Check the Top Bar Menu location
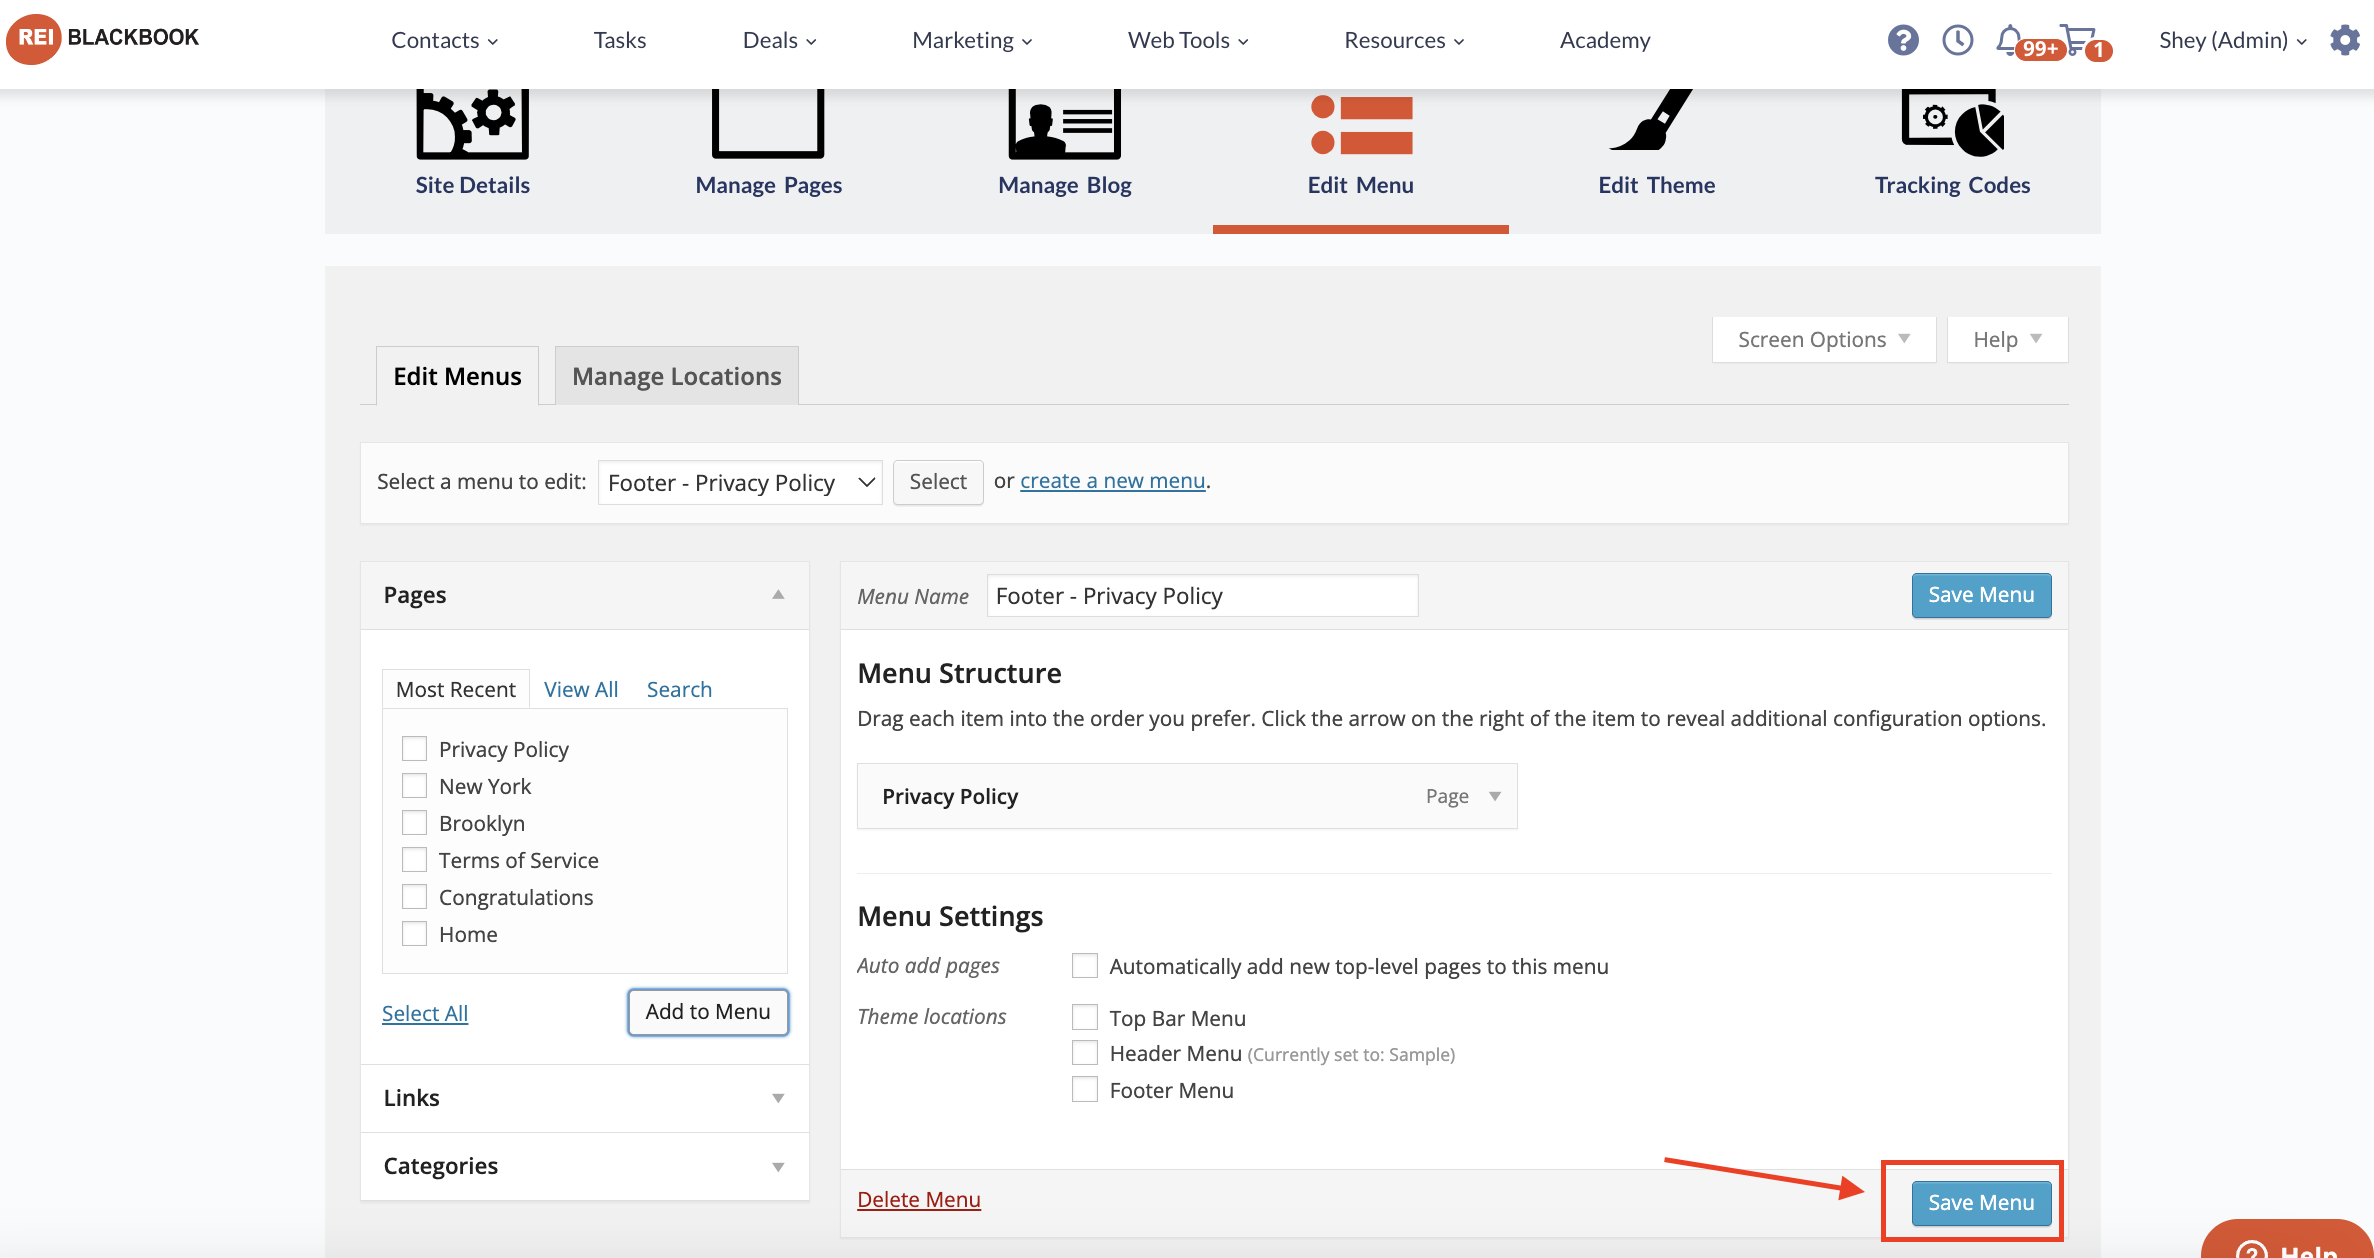 1084,1017
